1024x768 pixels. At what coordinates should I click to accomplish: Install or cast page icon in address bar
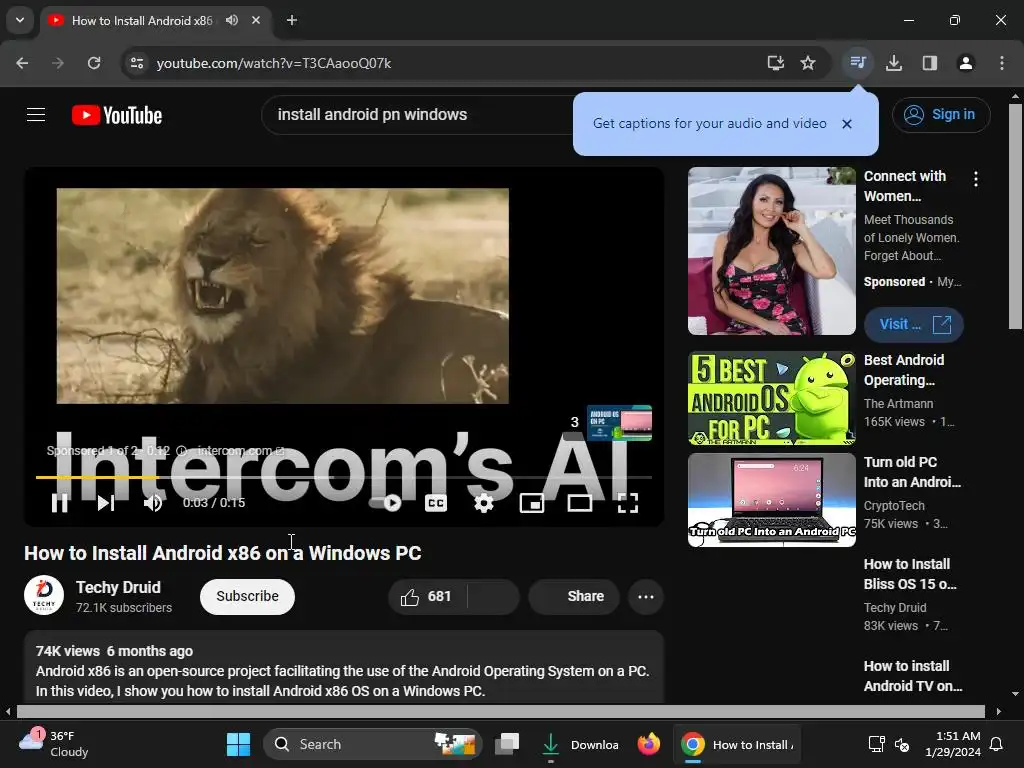tap(775, 63)
